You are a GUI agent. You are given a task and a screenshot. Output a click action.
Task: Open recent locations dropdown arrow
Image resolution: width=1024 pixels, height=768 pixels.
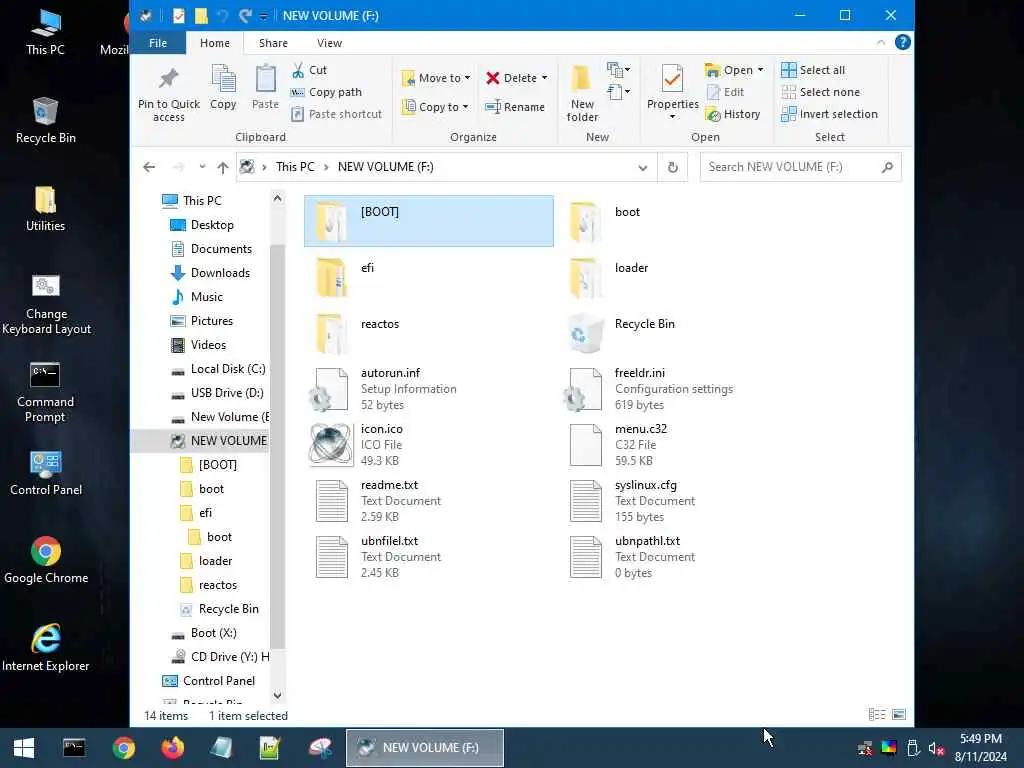coord(202,167)
